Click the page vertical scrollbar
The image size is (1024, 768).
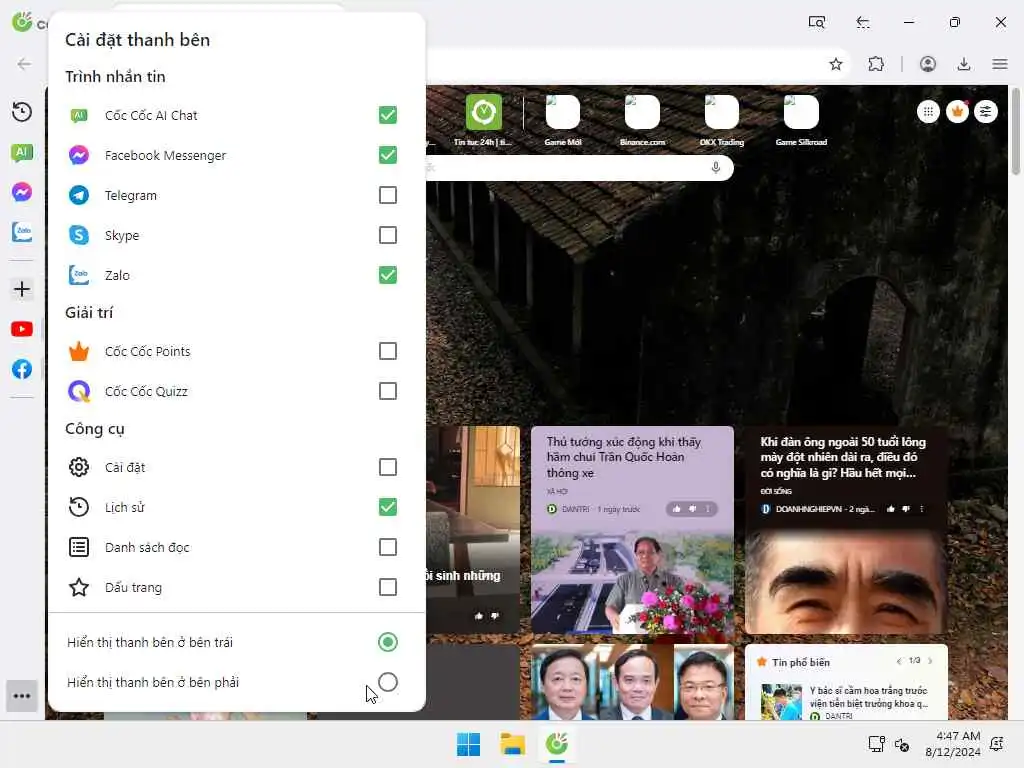tap(1016, 131)
